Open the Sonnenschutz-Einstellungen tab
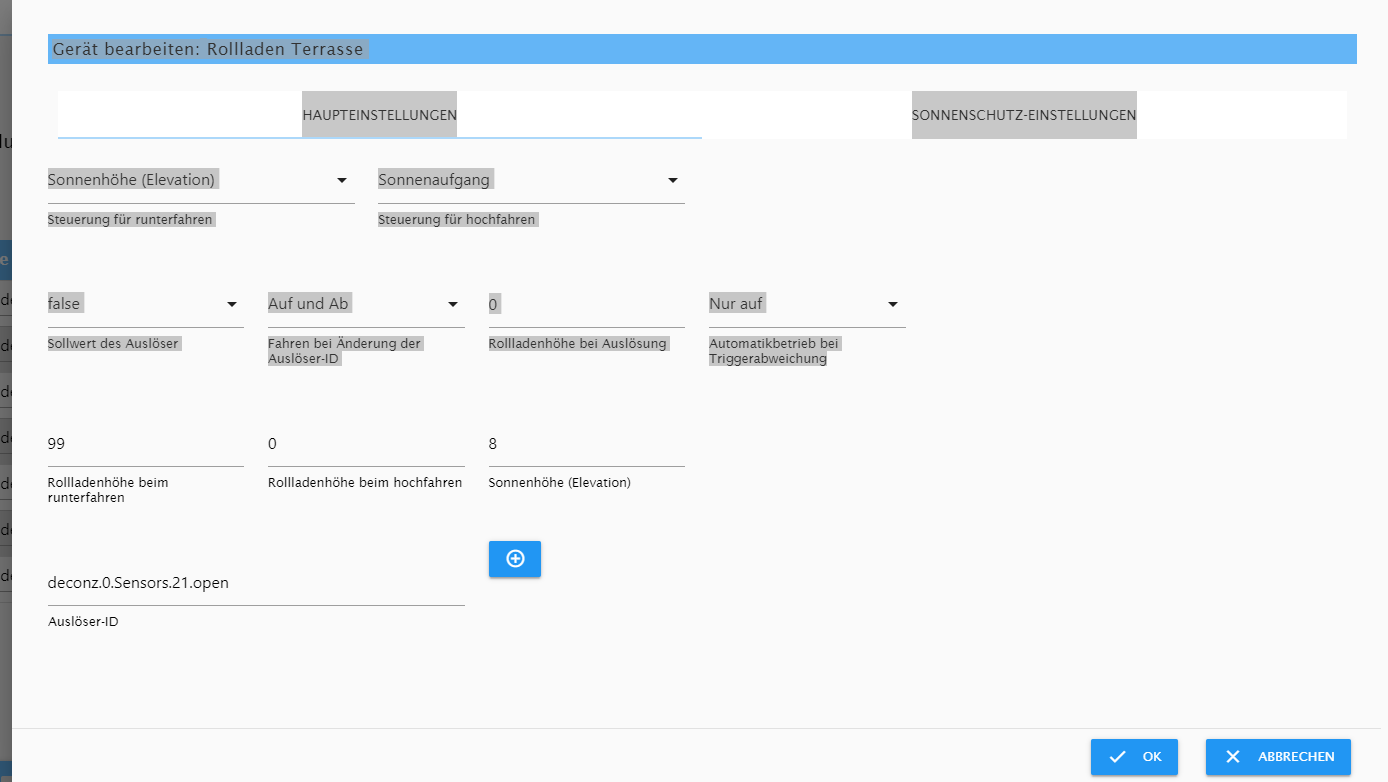This screenshot has height=782, width=1388. (1024, 115)
